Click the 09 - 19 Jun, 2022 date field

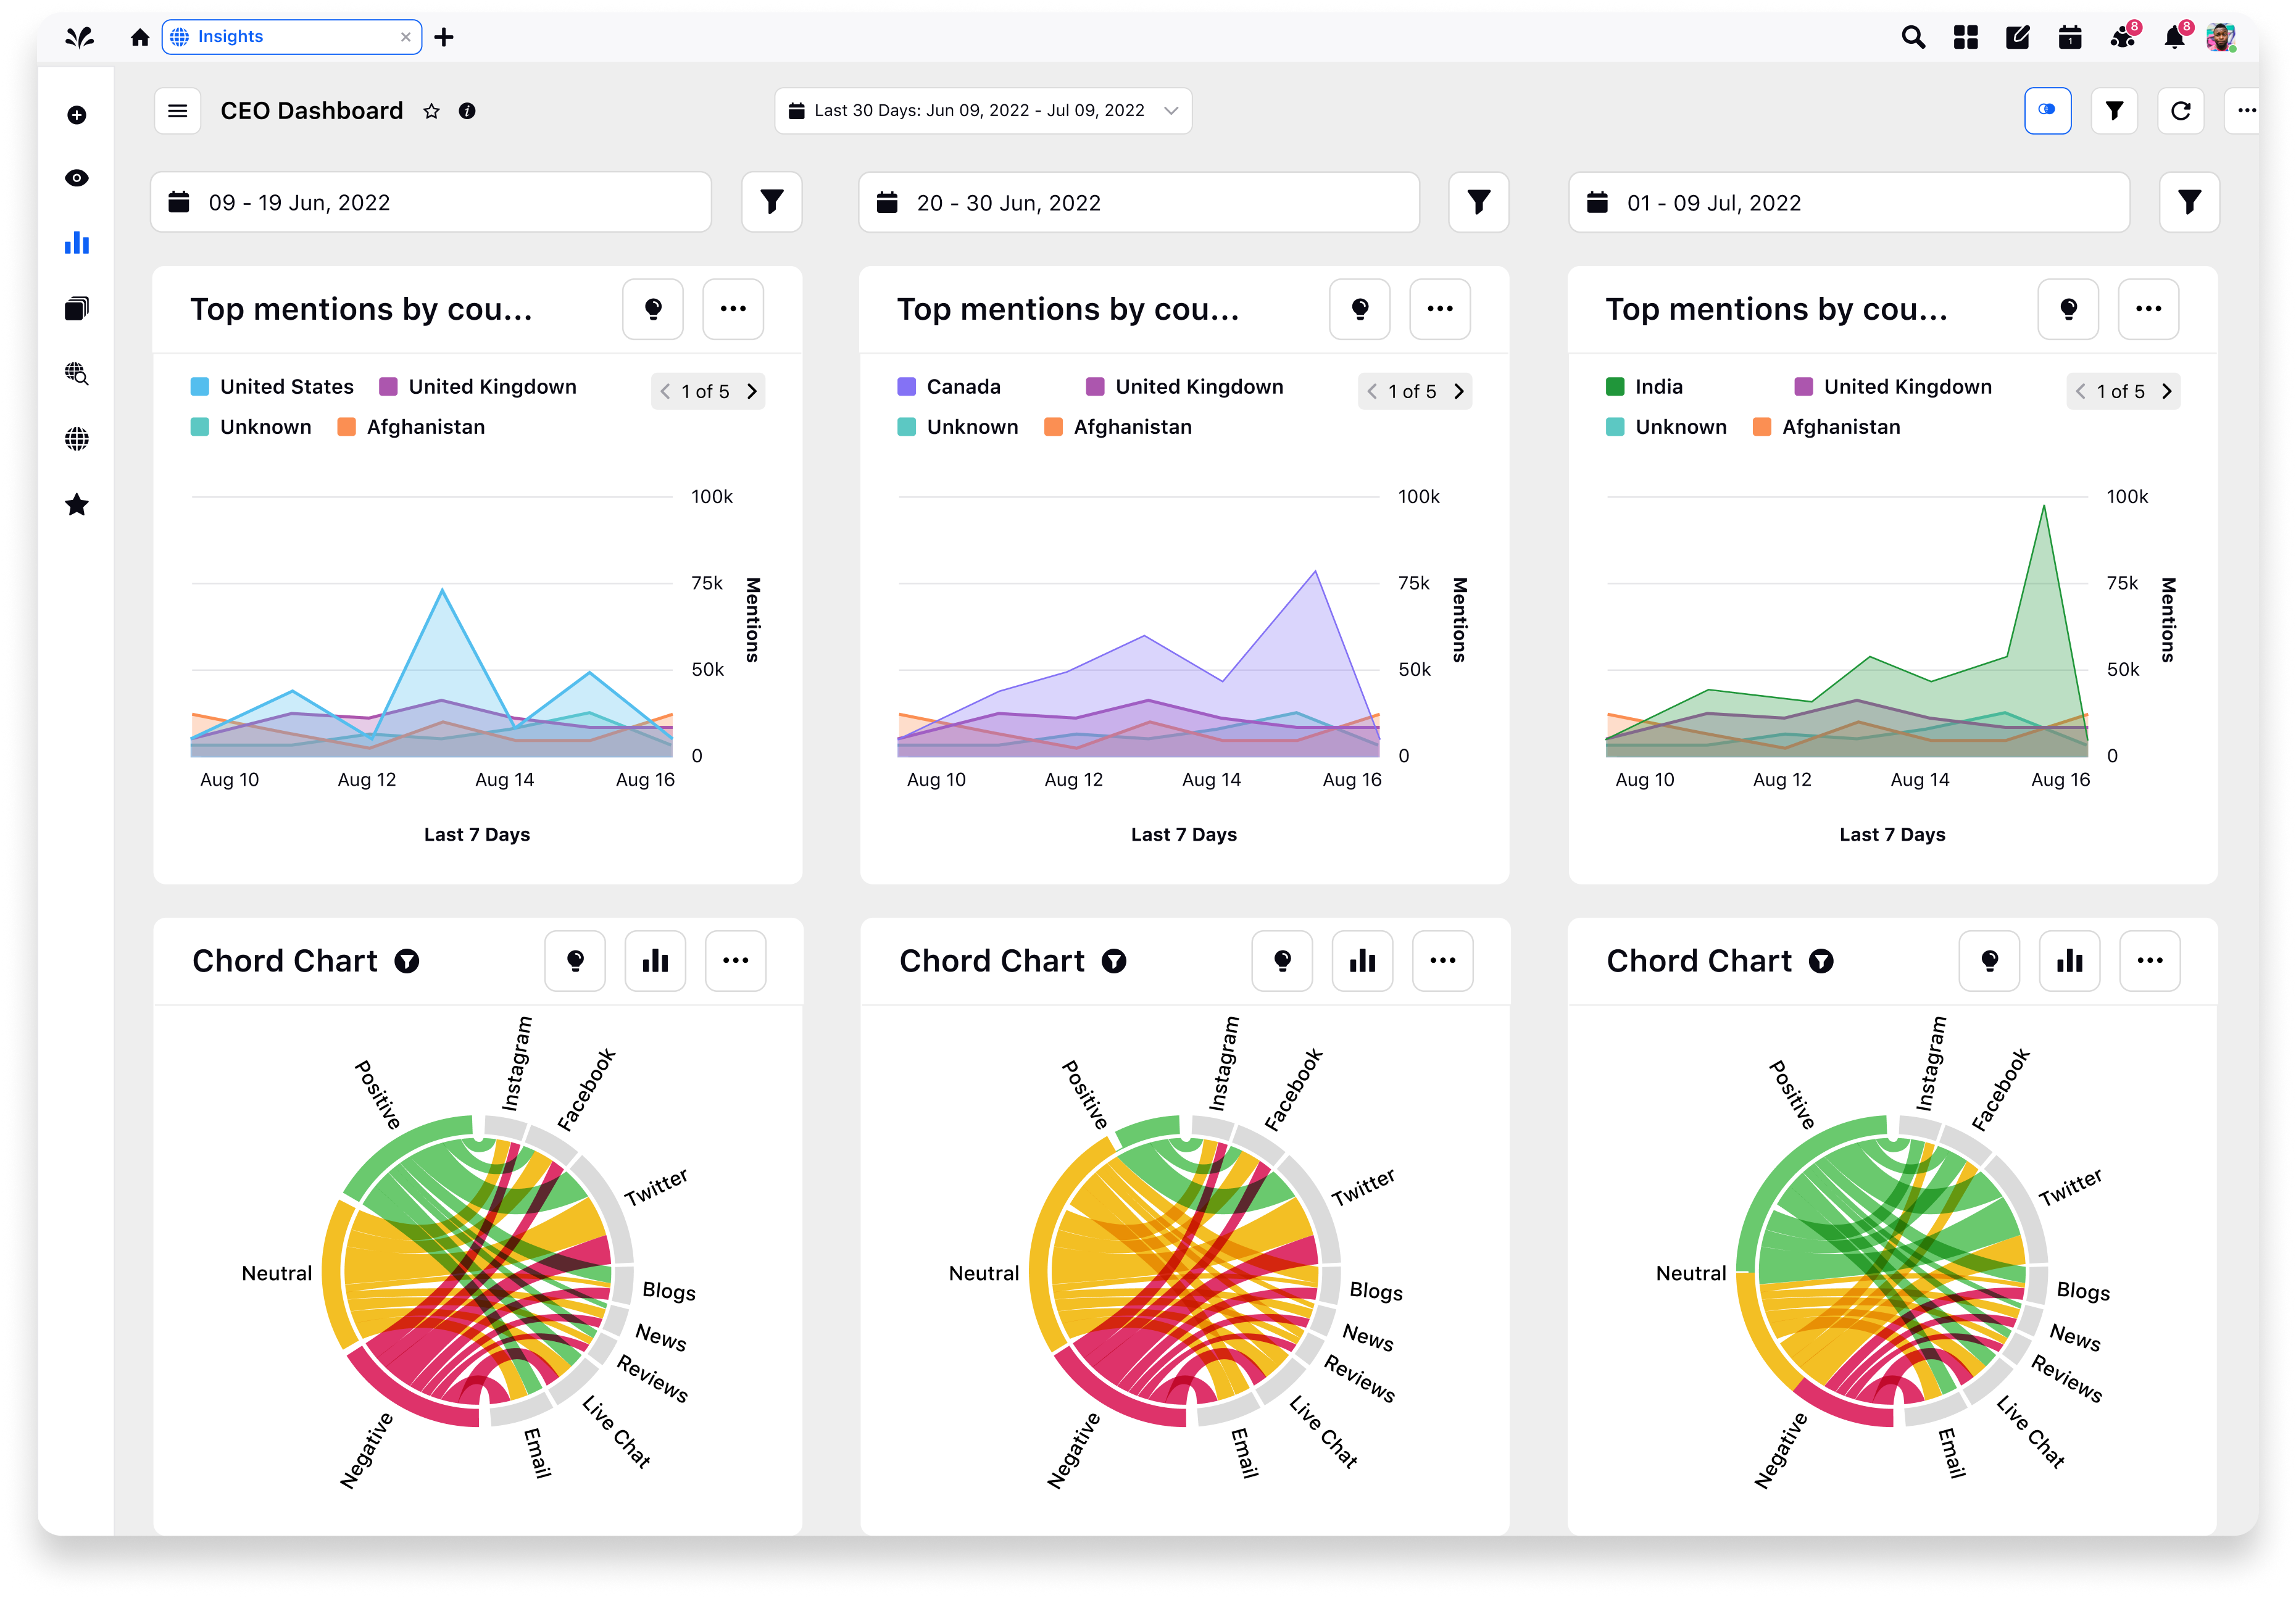tap(431, 202)
